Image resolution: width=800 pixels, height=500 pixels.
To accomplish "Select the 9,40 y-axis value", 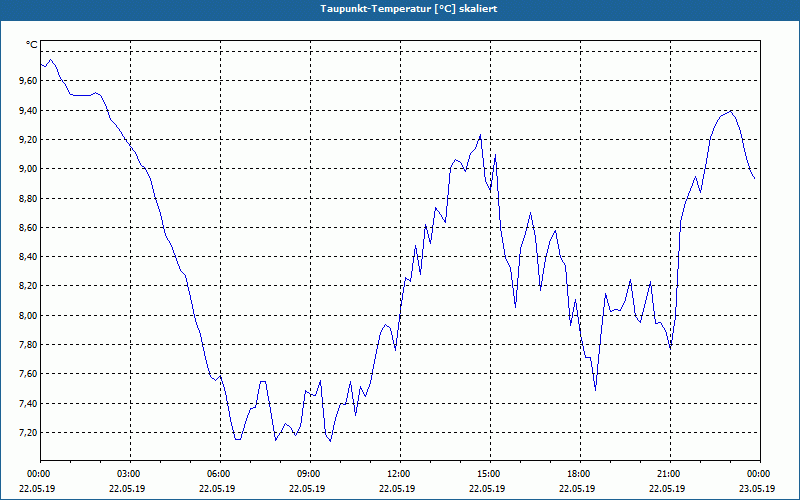I will pos(28,110).
